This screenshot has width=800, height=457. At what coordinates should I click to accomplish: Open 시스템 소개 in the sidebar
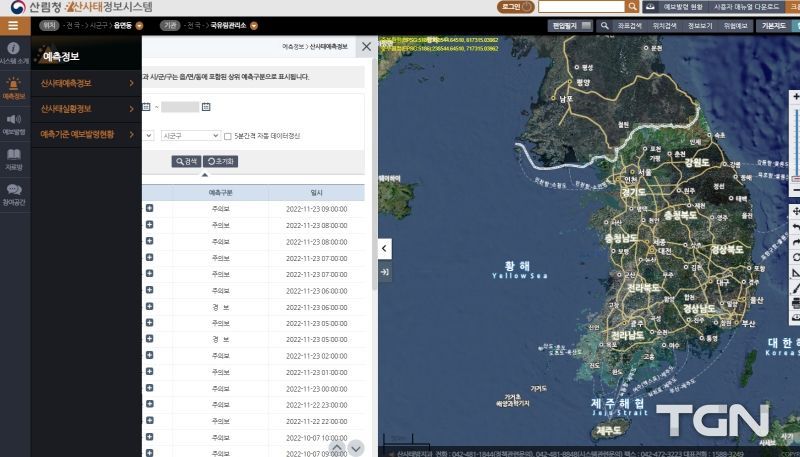tap(14, 53)
